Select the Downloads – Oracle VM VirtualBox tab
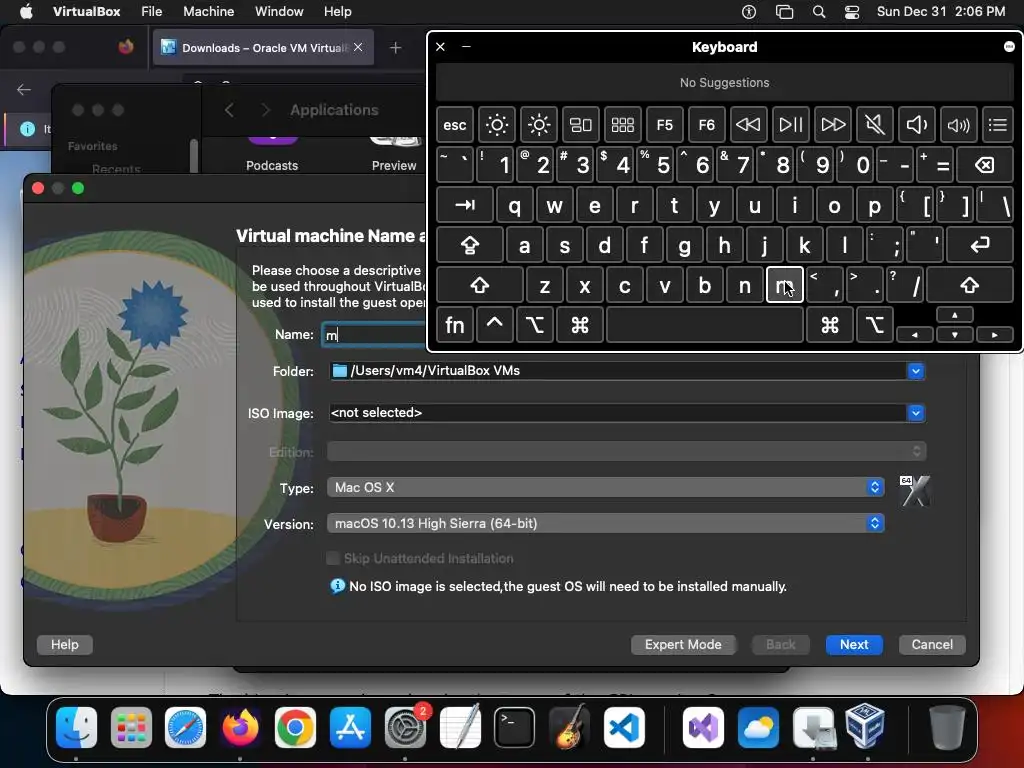The width and height of the screenshot is (1024, 768). click(x=263, y=47)
